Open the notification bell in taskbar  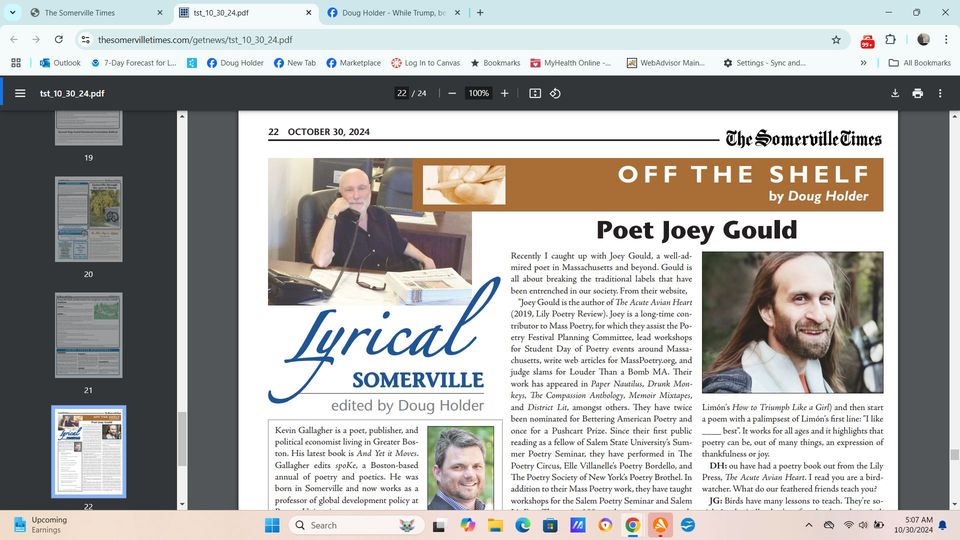(x=943, y=525)
